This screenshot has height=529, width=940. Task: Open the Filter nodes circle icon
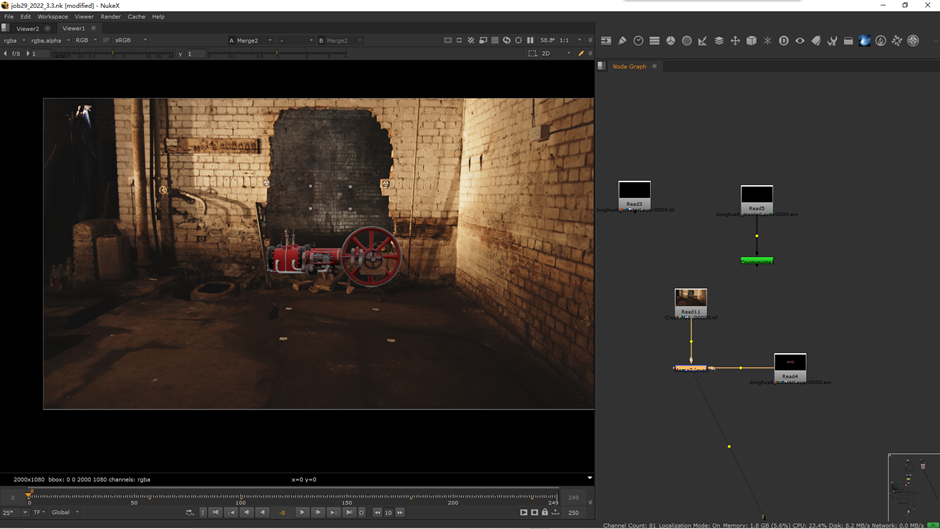[x=687, y=41]
